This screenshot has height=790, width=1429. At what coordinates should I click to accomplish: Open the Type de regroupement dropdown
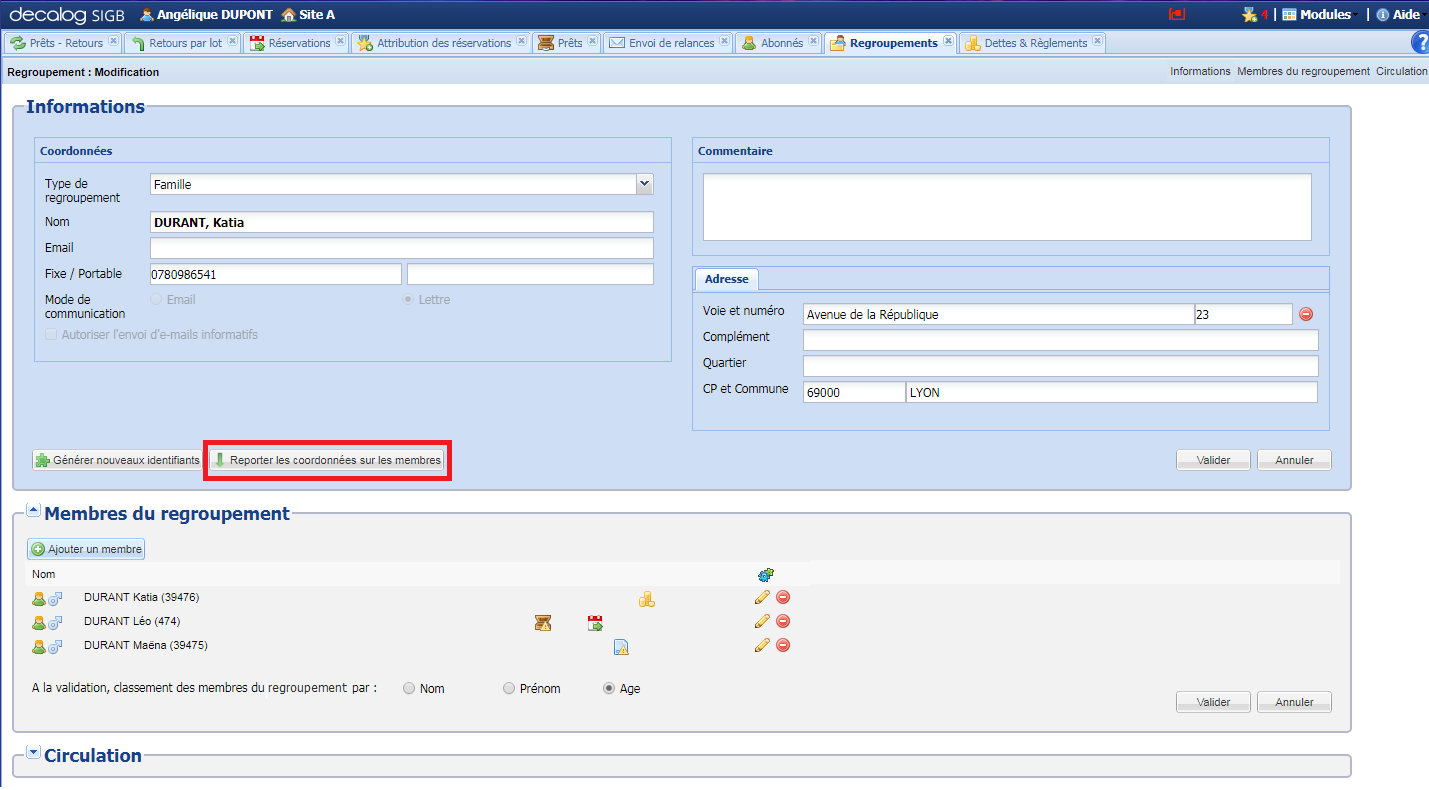pos(644,184)
